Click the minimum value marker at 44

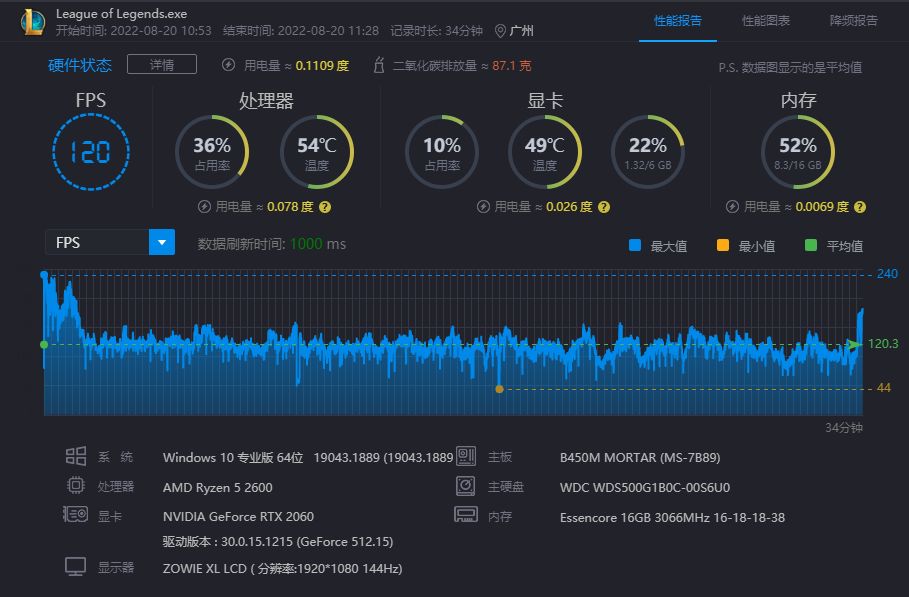[x=499, y=388]
